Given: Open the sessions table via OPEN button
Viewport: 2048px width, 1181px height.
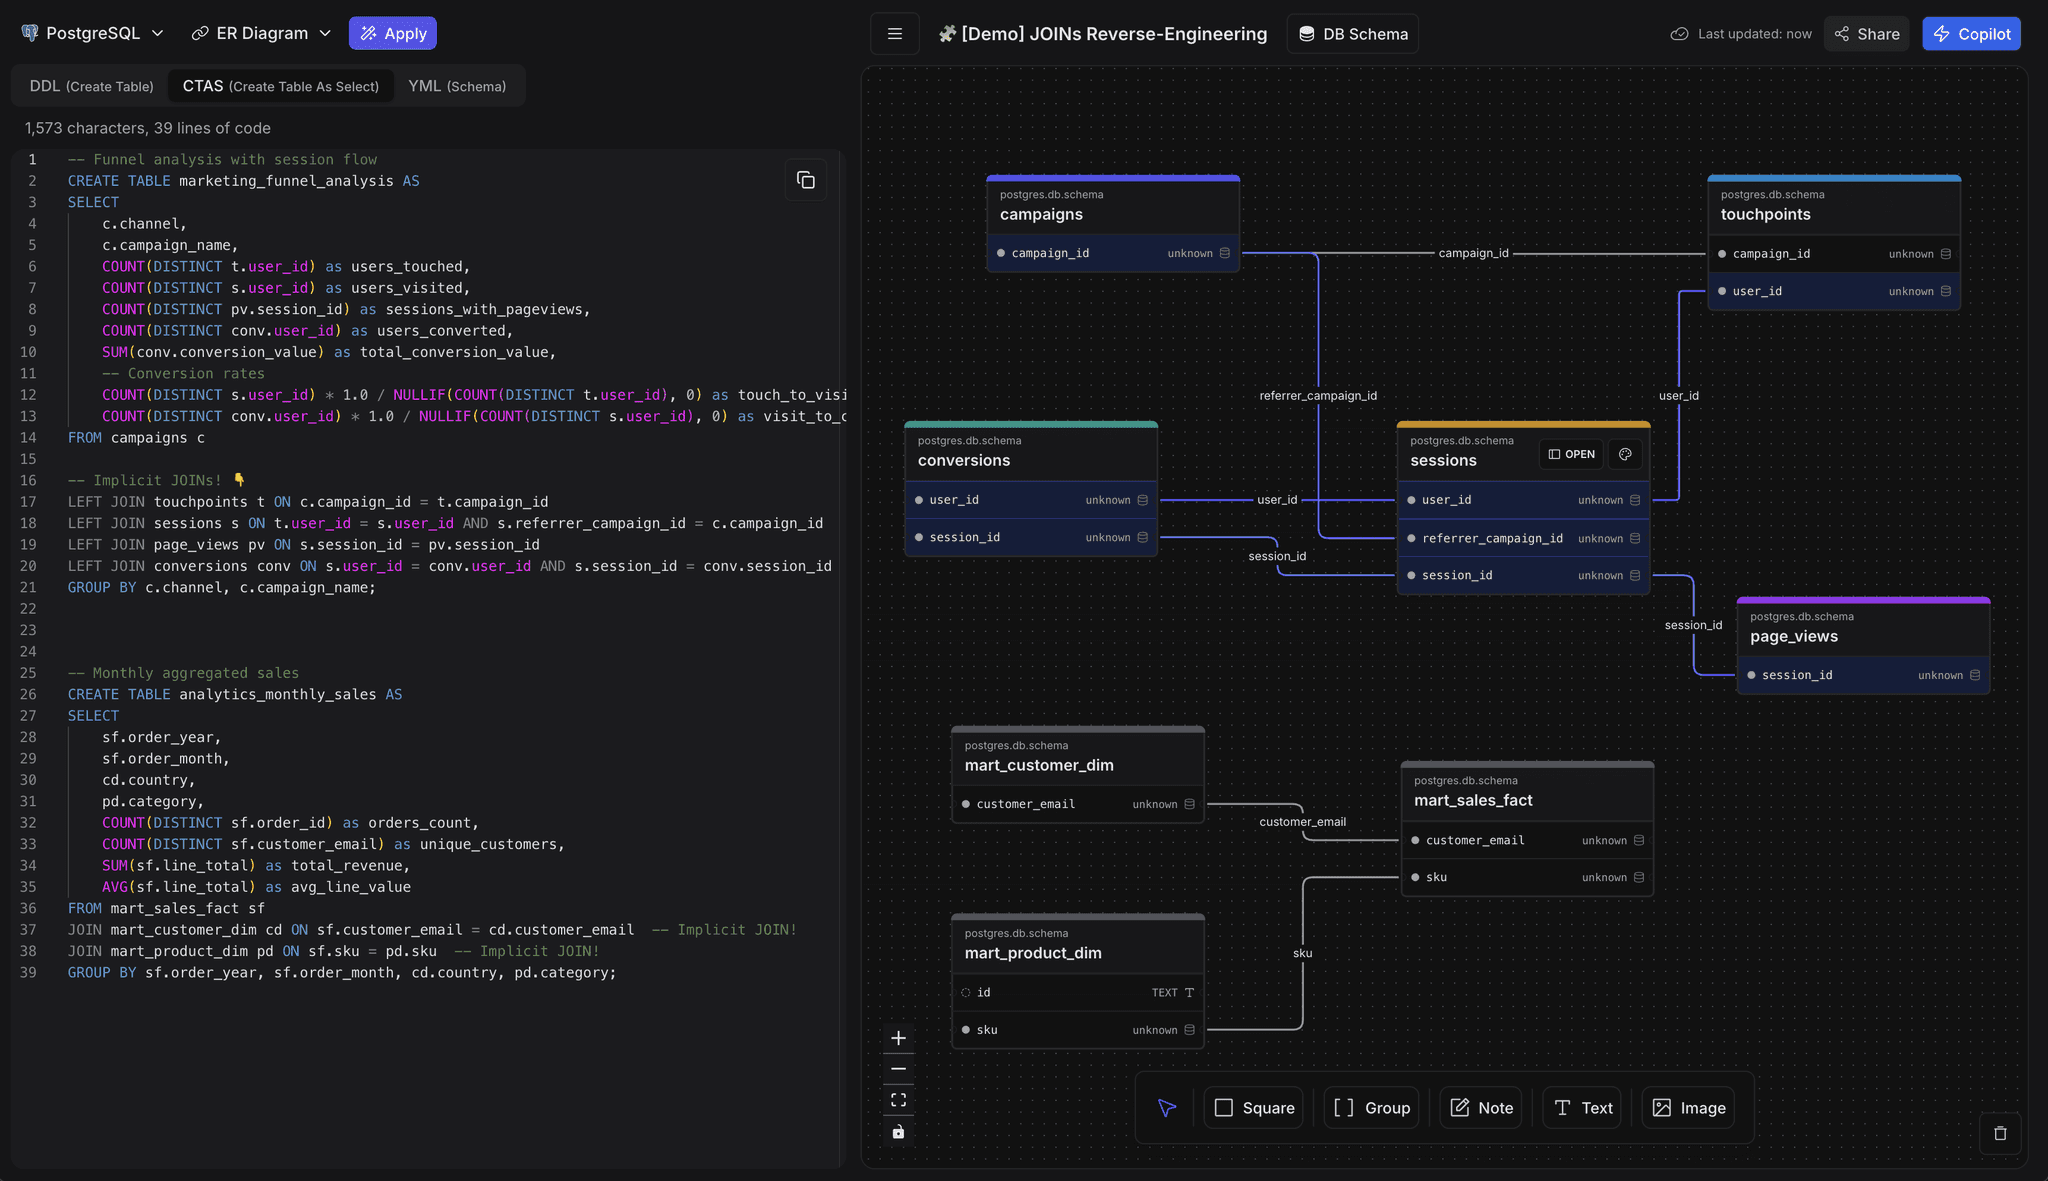Looking at the screenshot, I should [x=1570, y=454].
